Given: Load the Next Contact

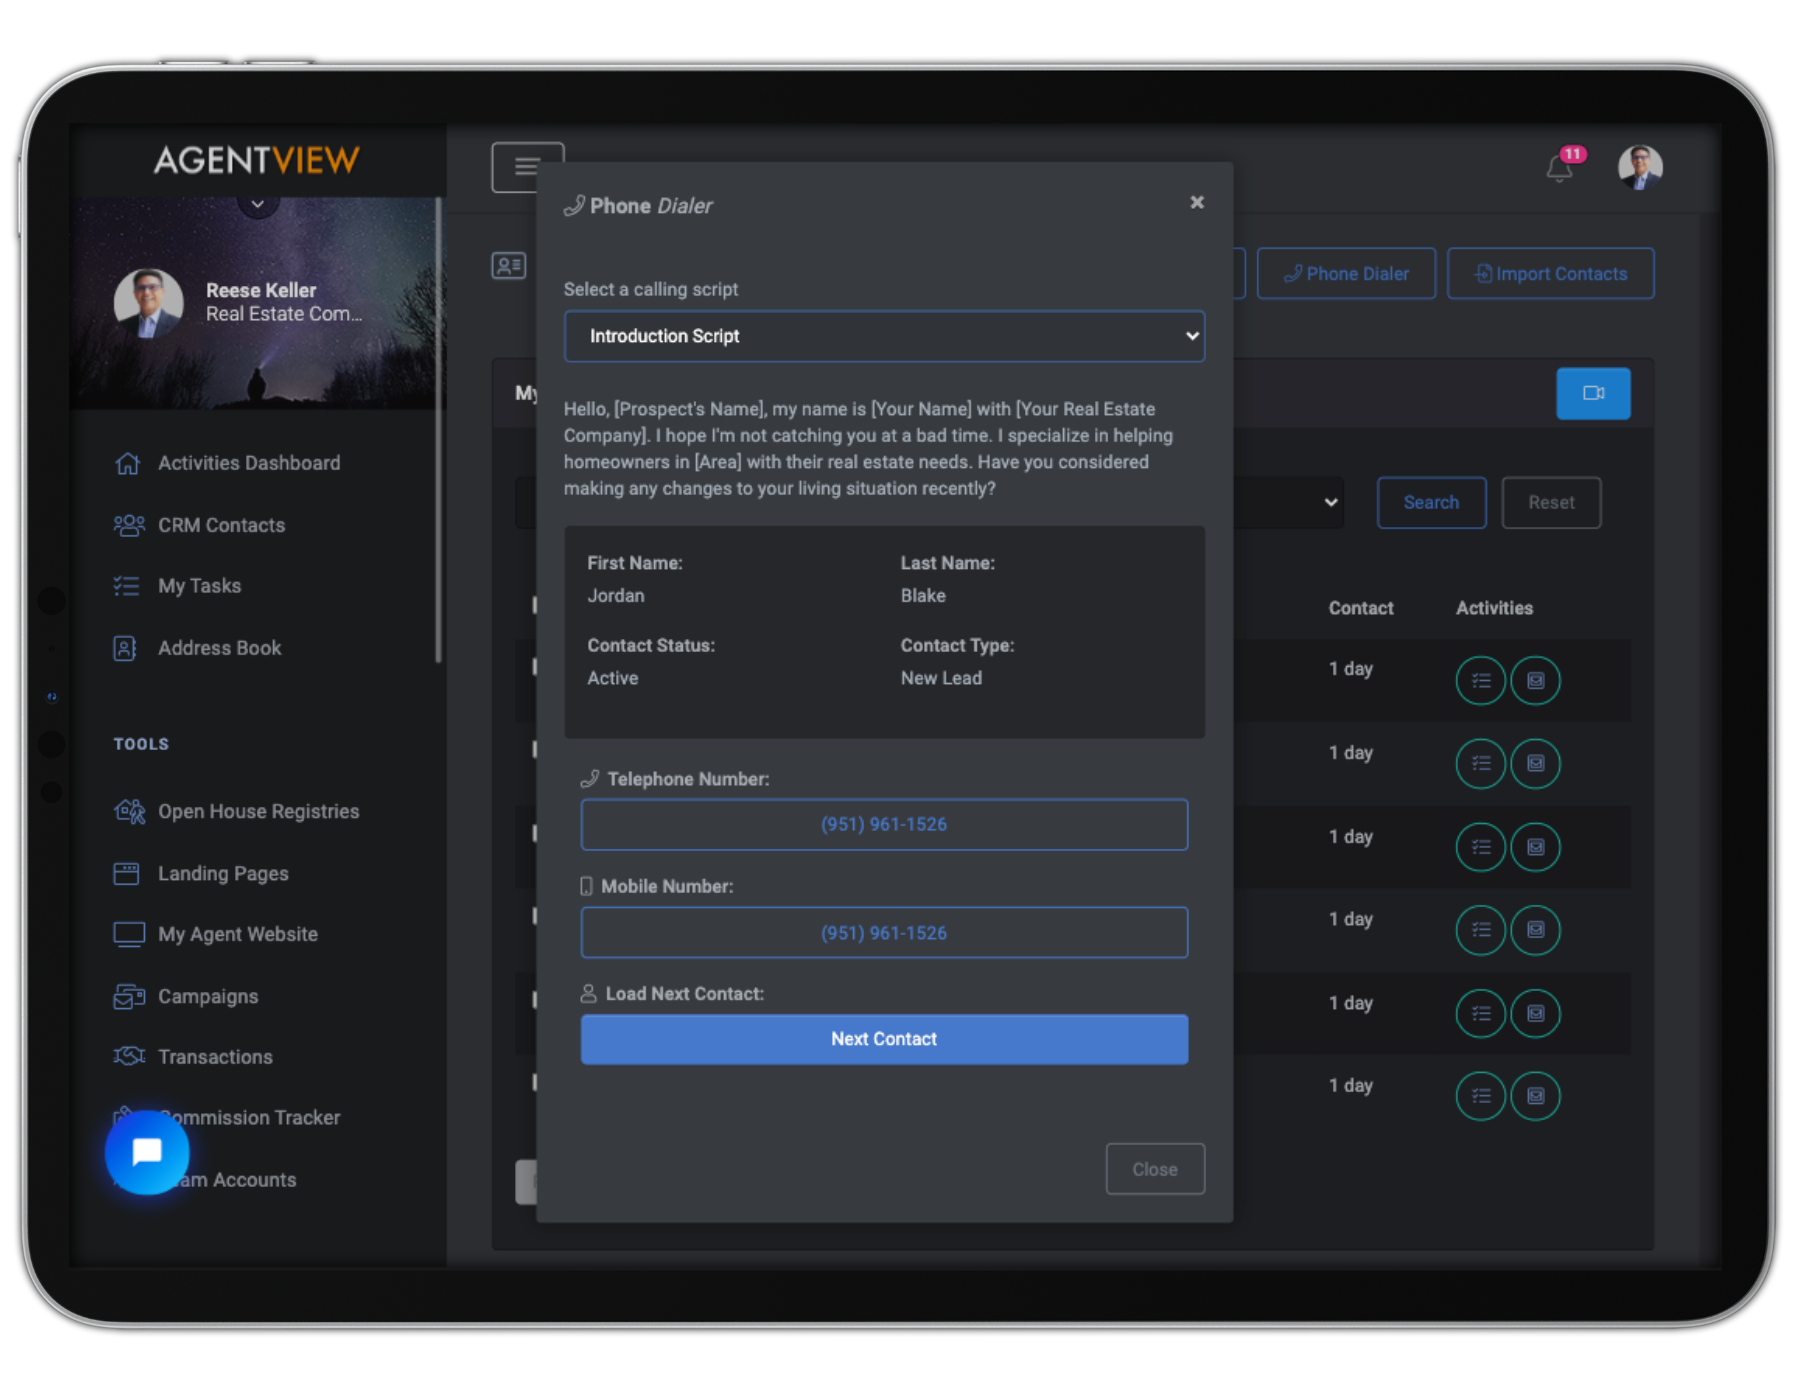Looking at the screenshot, I should 884,1038.
